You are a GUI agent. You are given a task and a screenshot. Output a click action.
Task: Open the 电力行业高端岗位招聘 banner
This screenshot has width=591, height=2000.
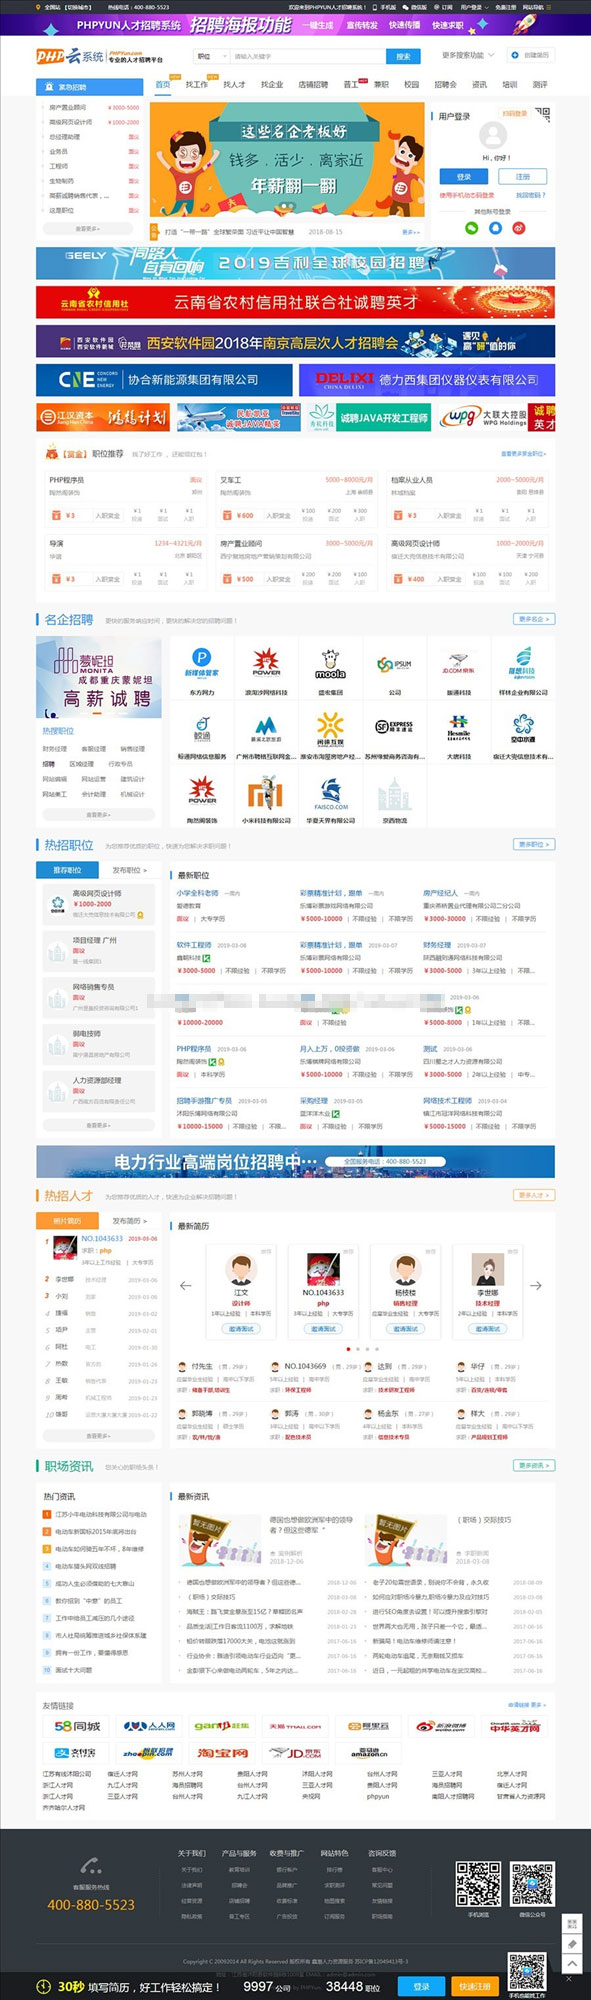(295, 1162)
